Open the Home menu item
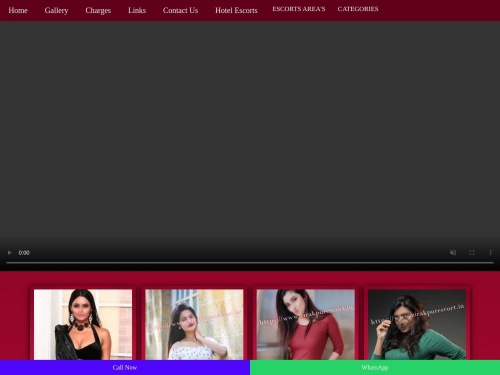 18,10
